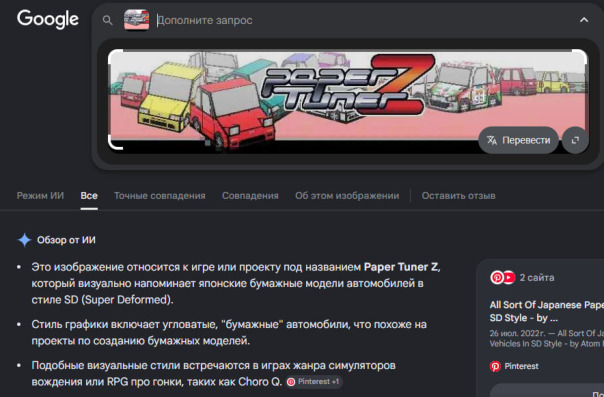Click the Дополните запрос input field
The height and width of the screenshot is (397, 604).
pos(362,20)
